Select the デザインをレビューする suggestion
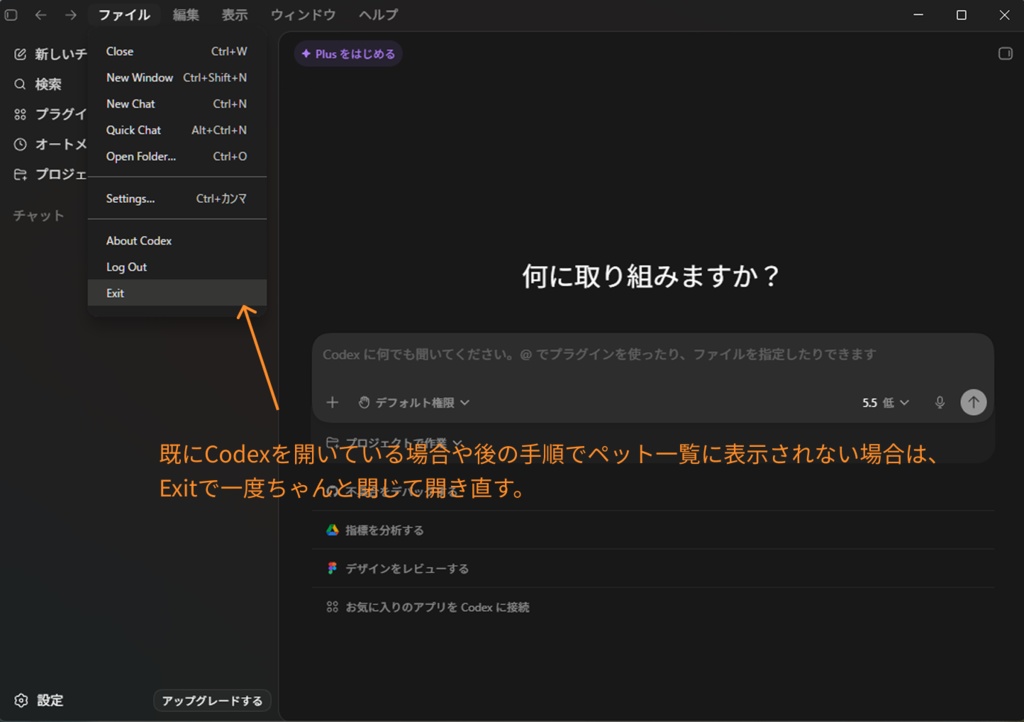Screen dimensions: 1024x722 click(x=653, y=569)
